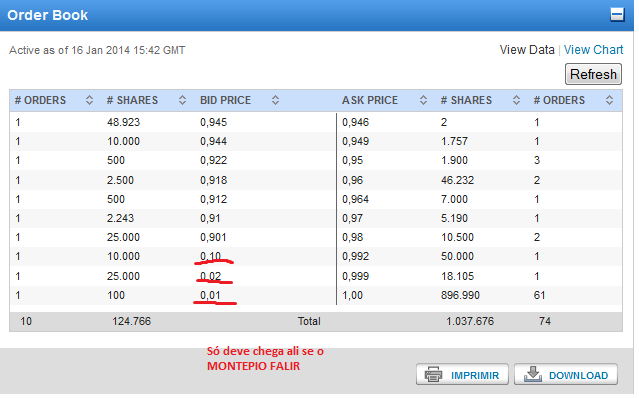Select ask price 0,97
The width and height of the screenshot is (639, 398).
[352, 218]
